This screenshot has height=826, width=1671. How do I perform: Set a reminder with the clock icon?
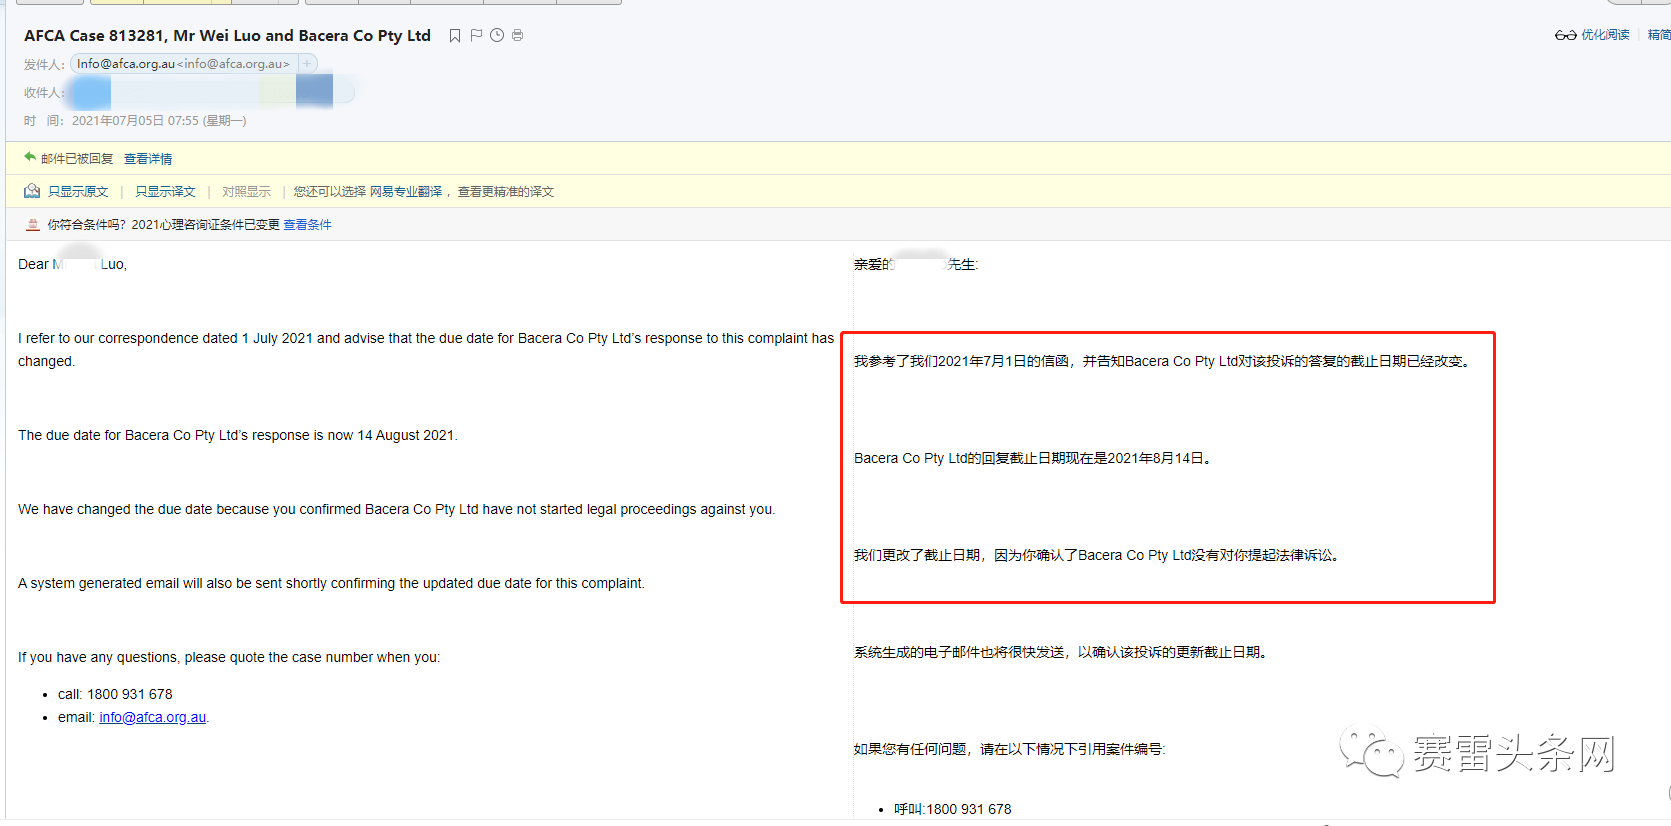coord(497,36)
